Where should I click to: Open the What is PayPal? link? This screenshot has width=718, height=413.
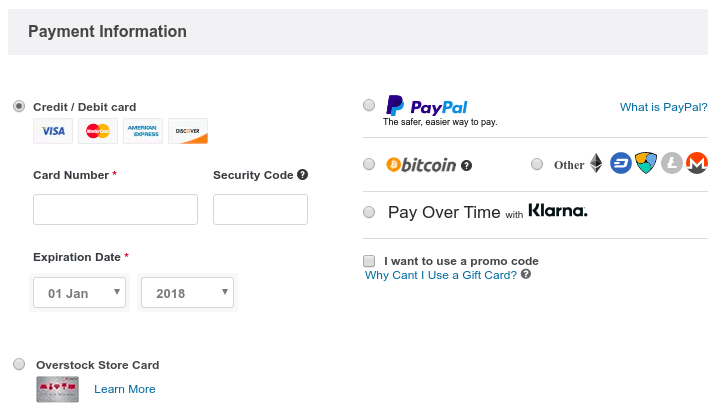[663, 107]
